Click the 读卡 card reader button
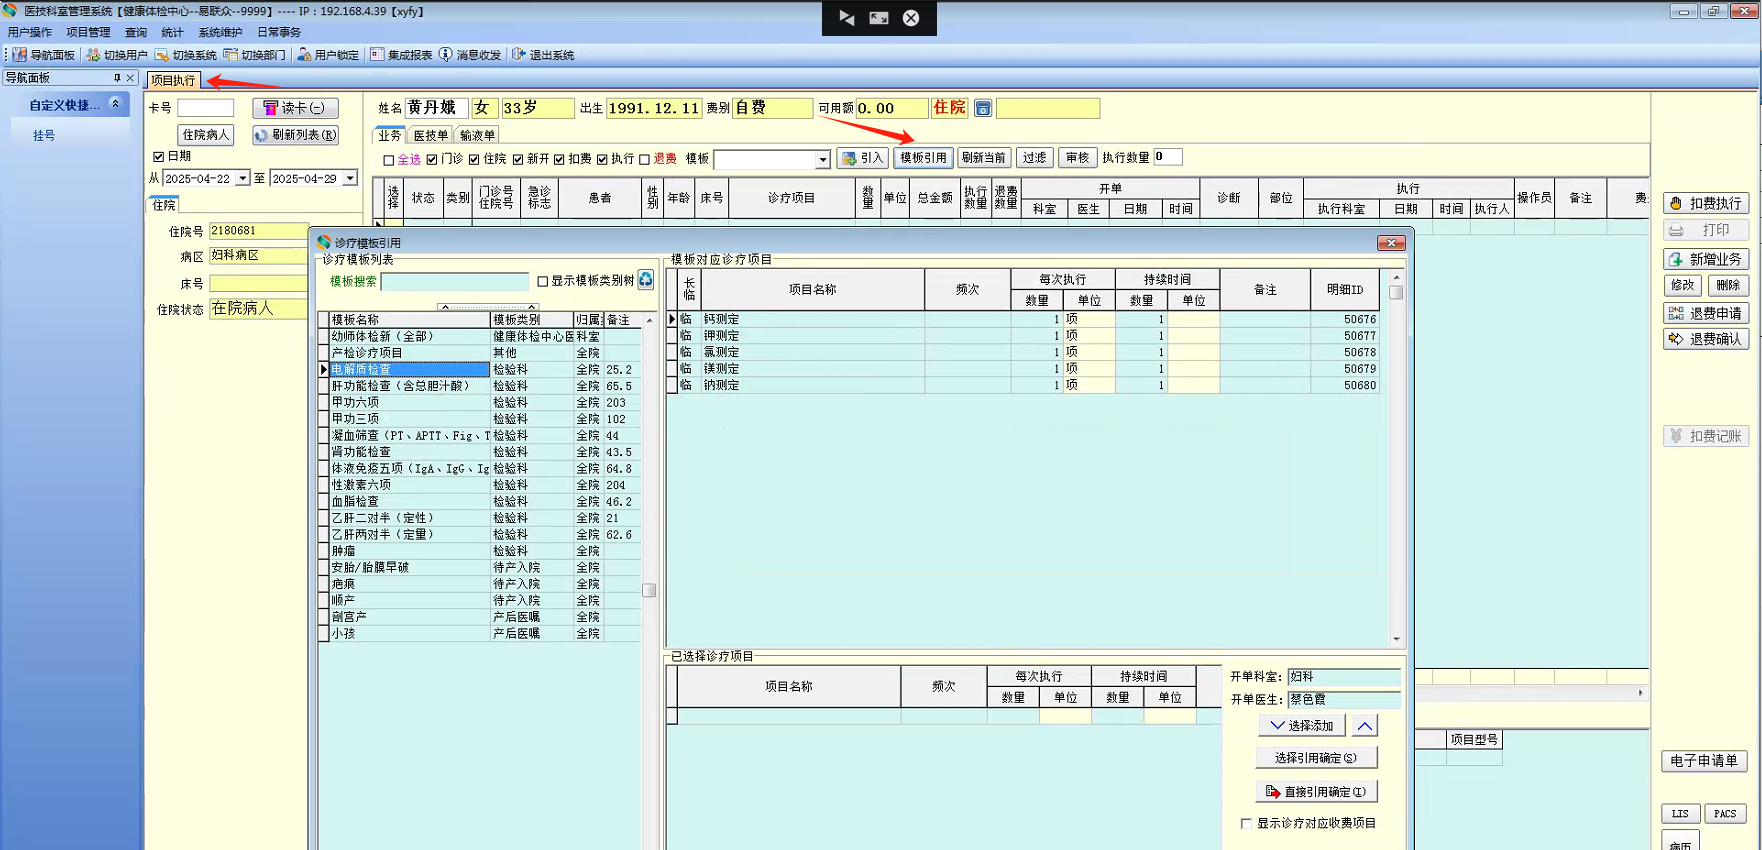1762x850 pixels. coord(295,108)
